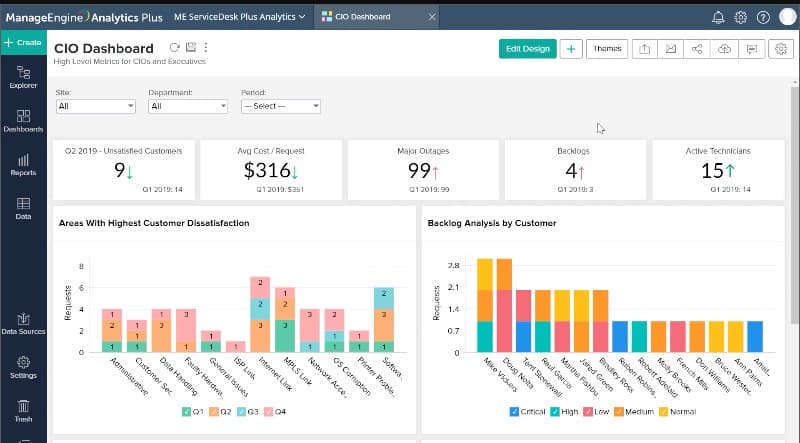Open the Period filter dropdown
The width and height of the screenshot is (800, 443).
pos(281,106)
